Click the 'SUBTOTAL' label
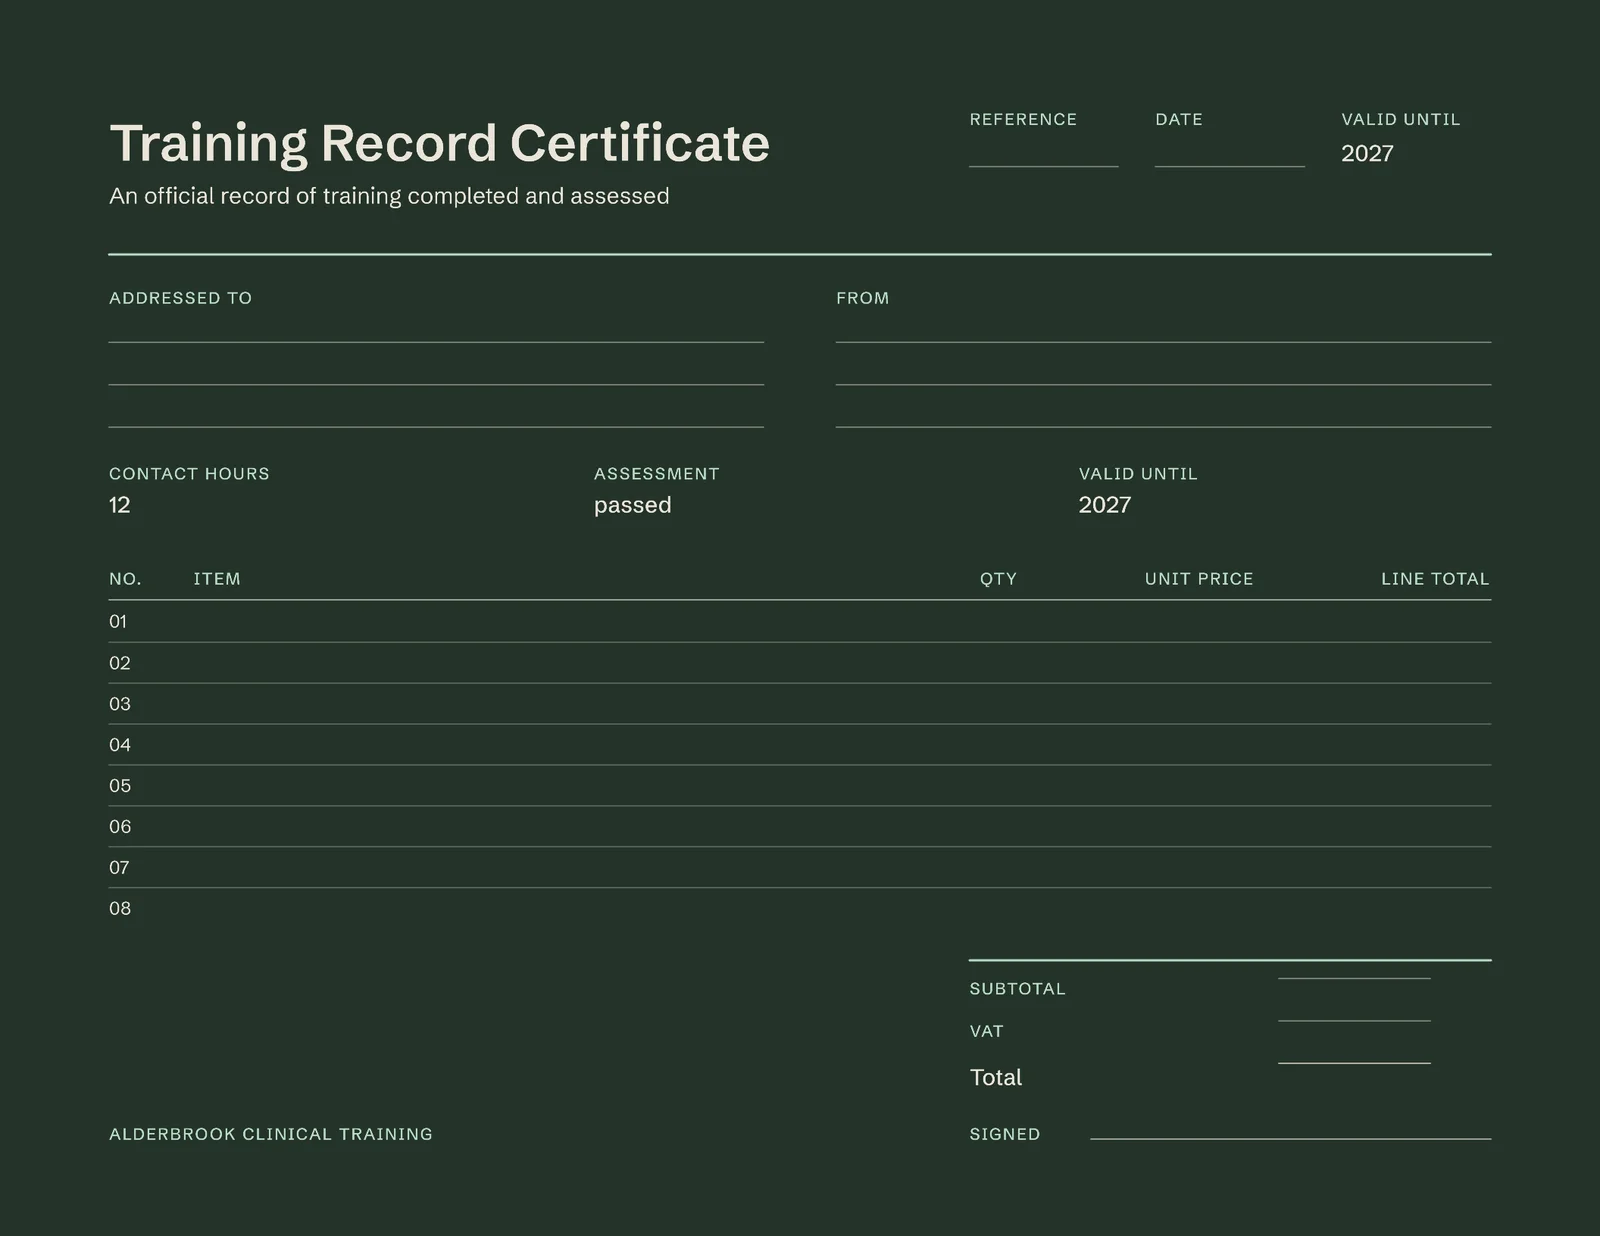Image resolution: width=1600 pixels, height=1236 pixels. pos(1017,989)
